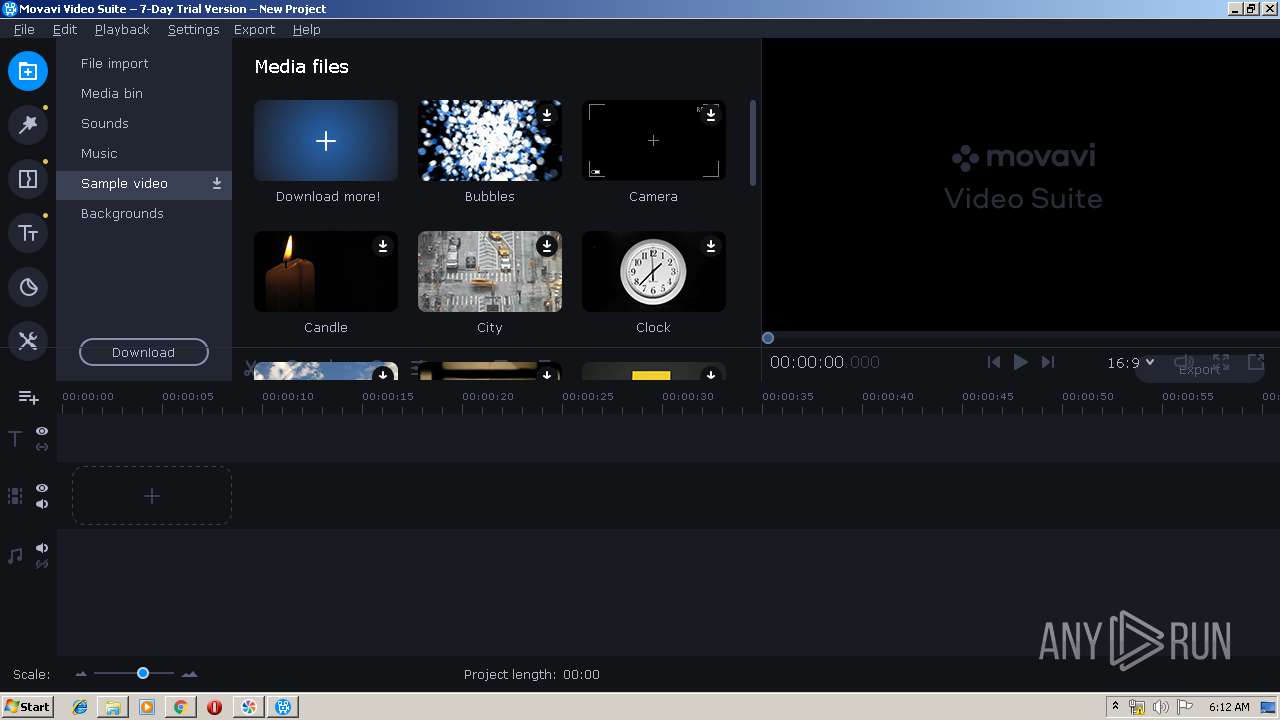Toggle title track visibility eye
Image resolution: width=1280 pixels, height=720 pixels.
(x=42, y=431)
